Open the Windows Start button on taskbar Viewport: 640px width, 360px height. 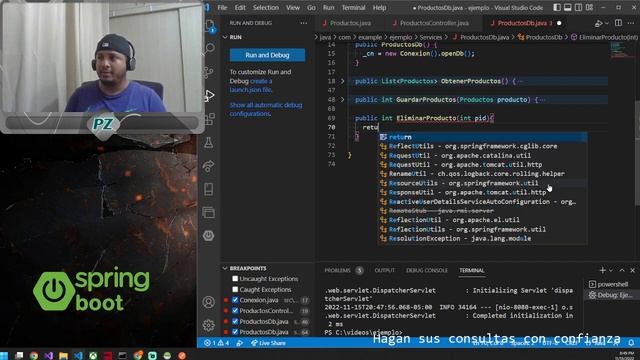[4, 355]
